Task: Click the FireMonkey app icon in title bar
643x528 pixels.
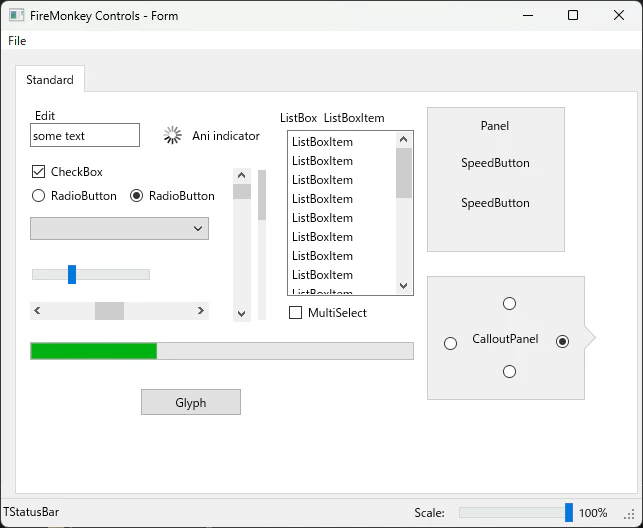Action: tap(16, 16)
